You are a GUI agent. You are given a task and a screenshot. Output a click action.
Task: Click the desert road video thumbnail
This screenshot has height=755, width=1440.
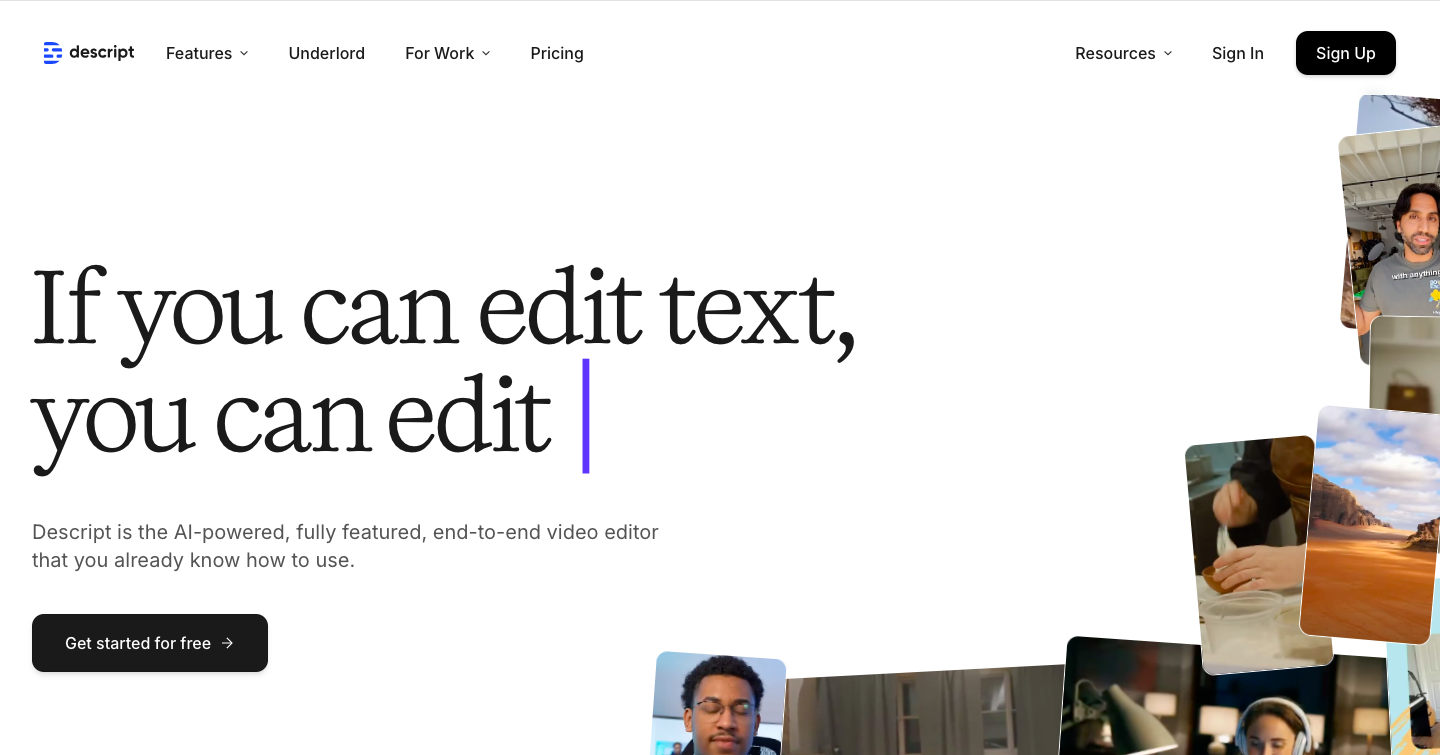pyautogui.click(x=1373, y=525)
